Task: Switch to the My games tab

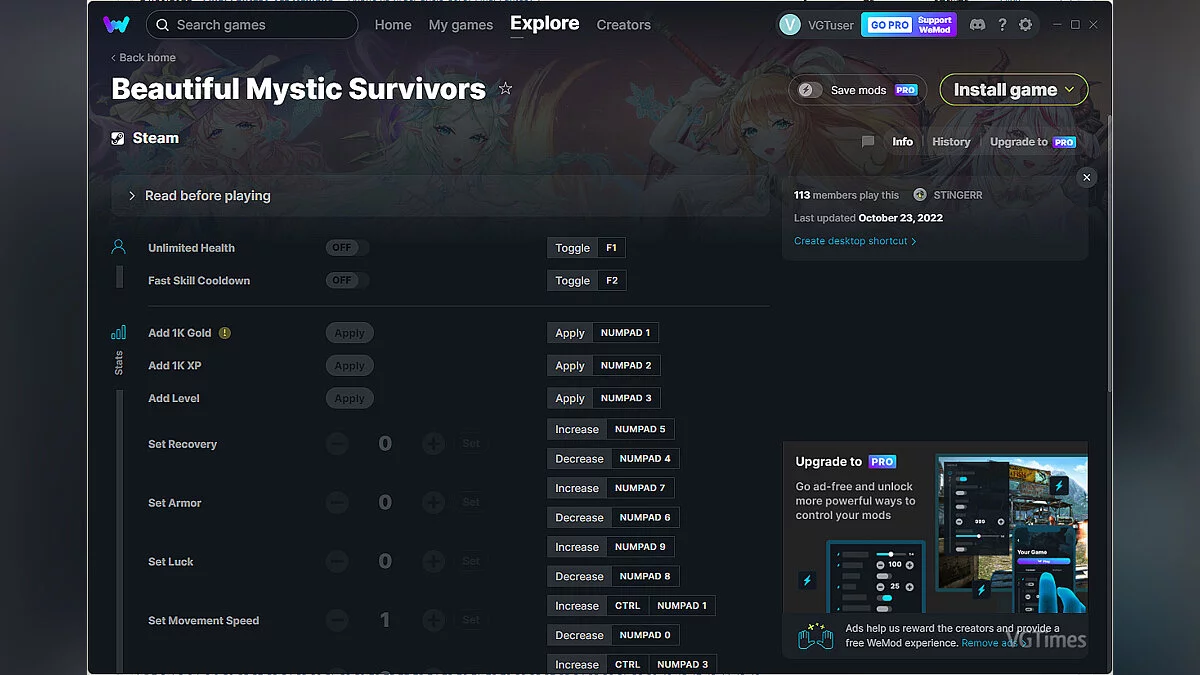Action: [x=461, y=25]
